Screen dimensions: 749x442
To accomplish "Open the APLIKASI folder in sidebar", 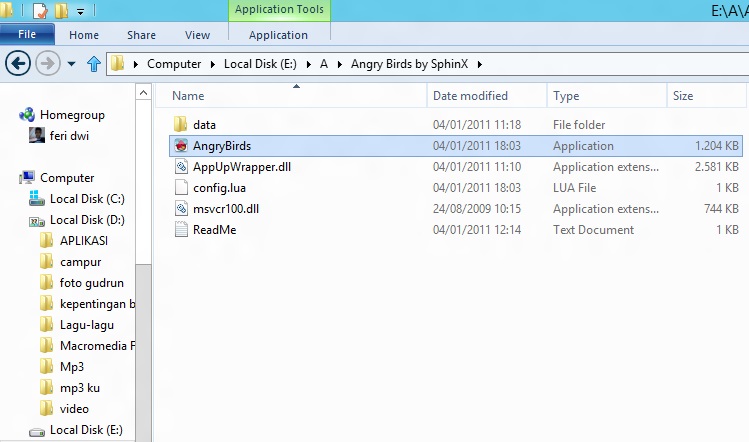I will [x=84, y=241].
